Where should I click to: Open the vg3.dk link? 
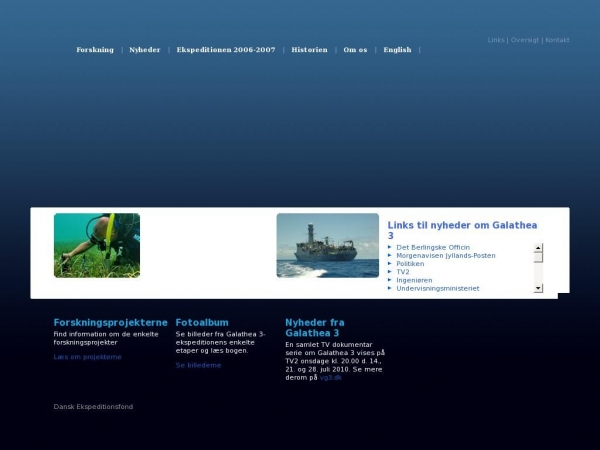click(331, 378)
